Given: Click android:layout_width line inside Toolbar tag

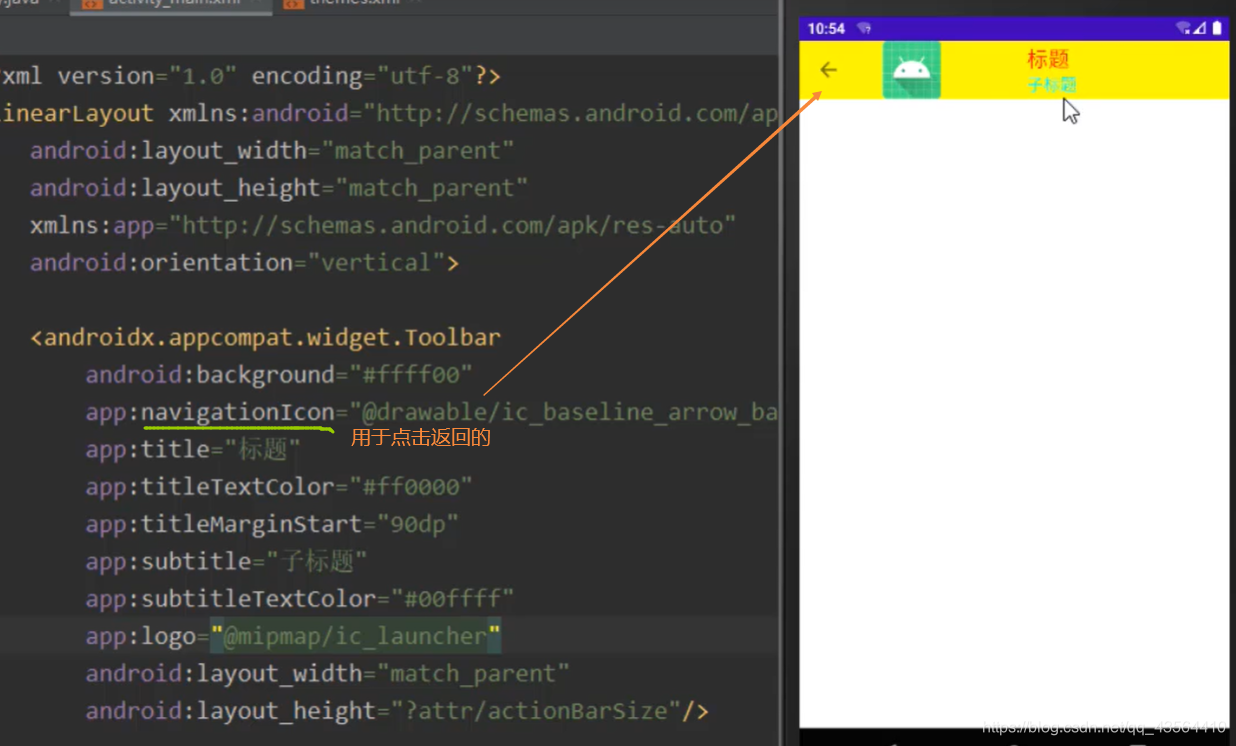Looking at the screenshot, I should [x=327, y=673].
